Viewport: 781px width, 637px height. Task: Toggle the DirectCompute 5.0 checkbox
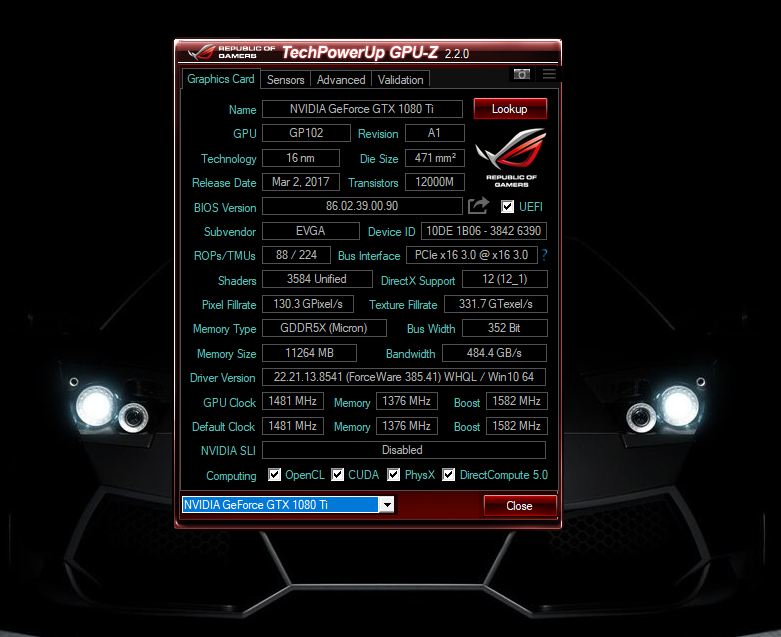448,475
